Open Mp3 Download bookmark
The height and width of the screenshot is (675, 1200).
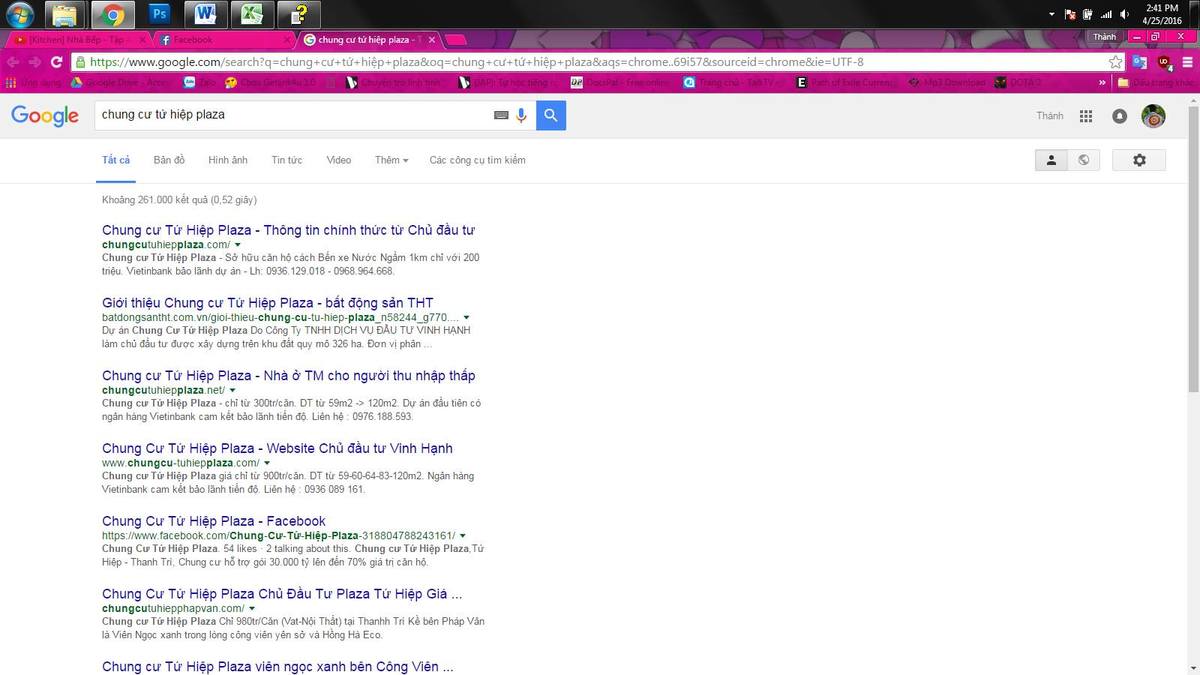946,83
